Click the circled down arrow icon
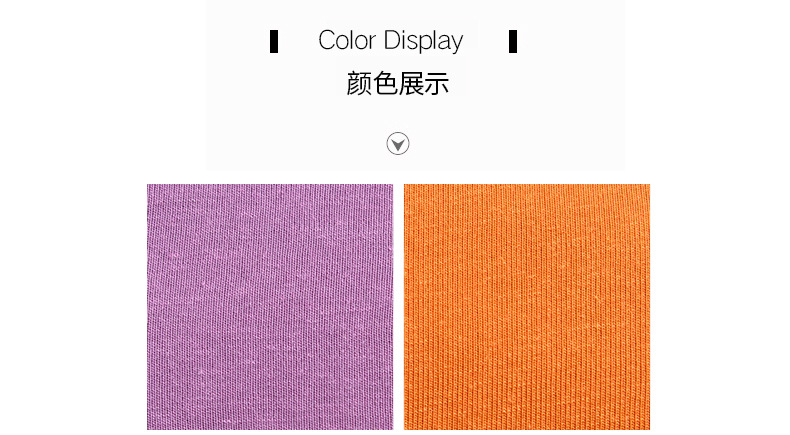 tap(398, 144)
